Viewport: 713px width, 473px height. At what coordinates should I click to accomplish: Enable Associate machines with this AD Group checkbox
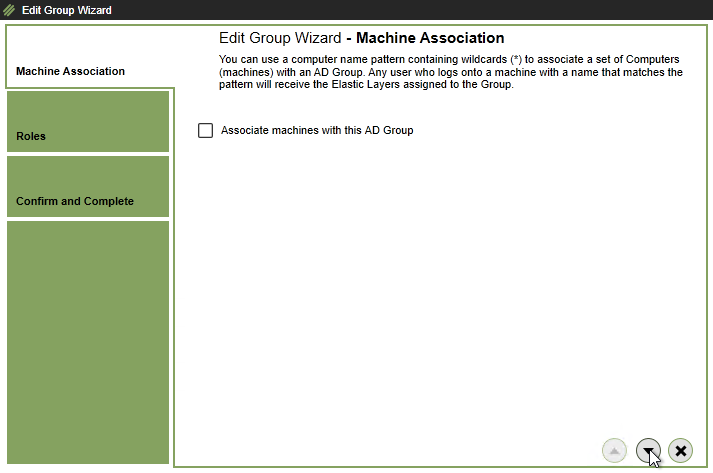[205, 131]
